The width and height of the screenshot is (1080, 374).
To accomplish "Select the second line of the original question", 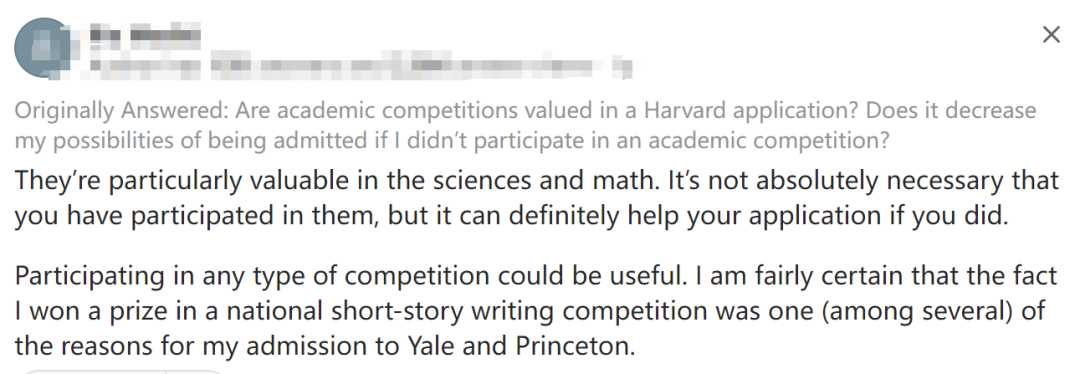I will 452,141.
